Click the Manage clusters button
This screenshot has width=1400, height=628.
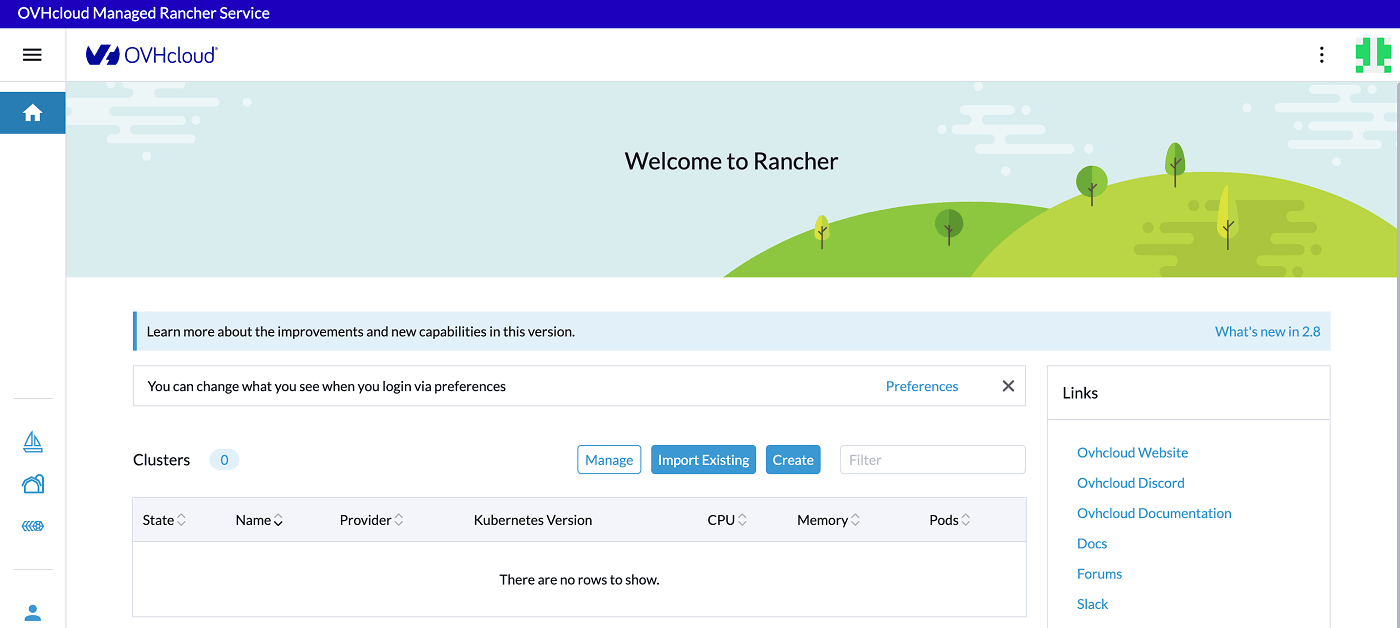click(609, 460)
